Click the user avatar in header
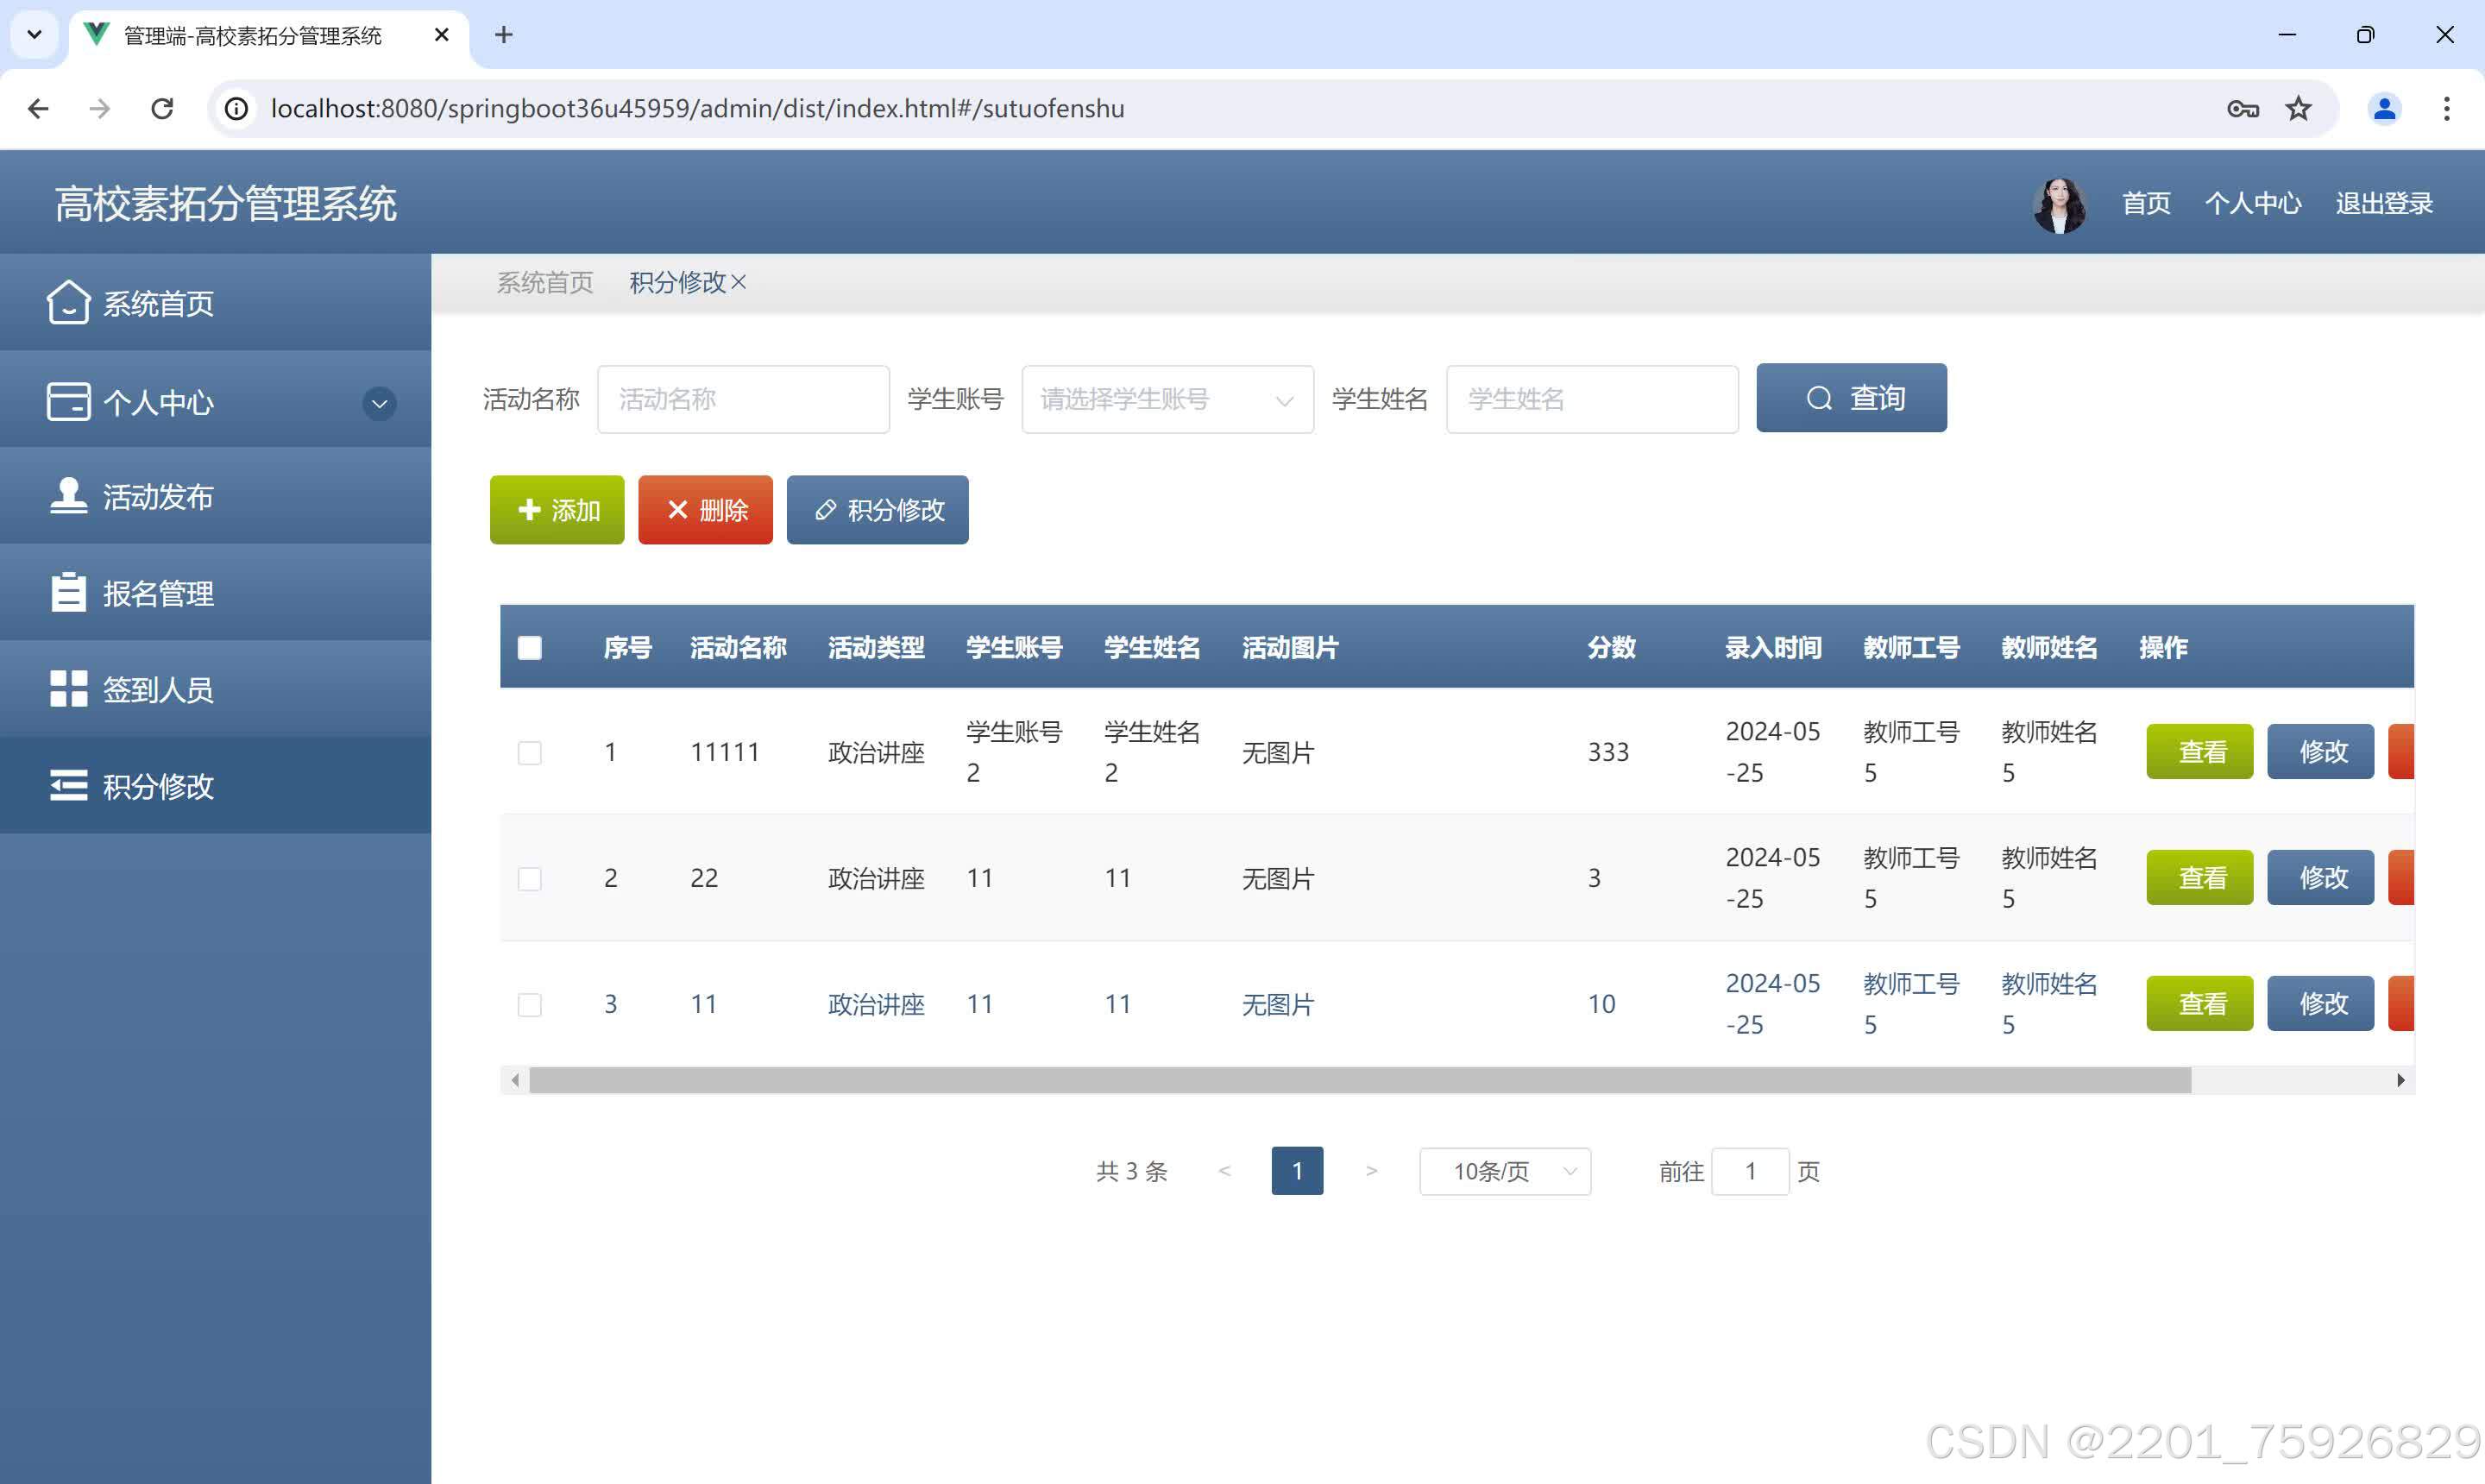Image resolution: width=2485 pixels, height=1484 pixels. [x=2059, y=204]
